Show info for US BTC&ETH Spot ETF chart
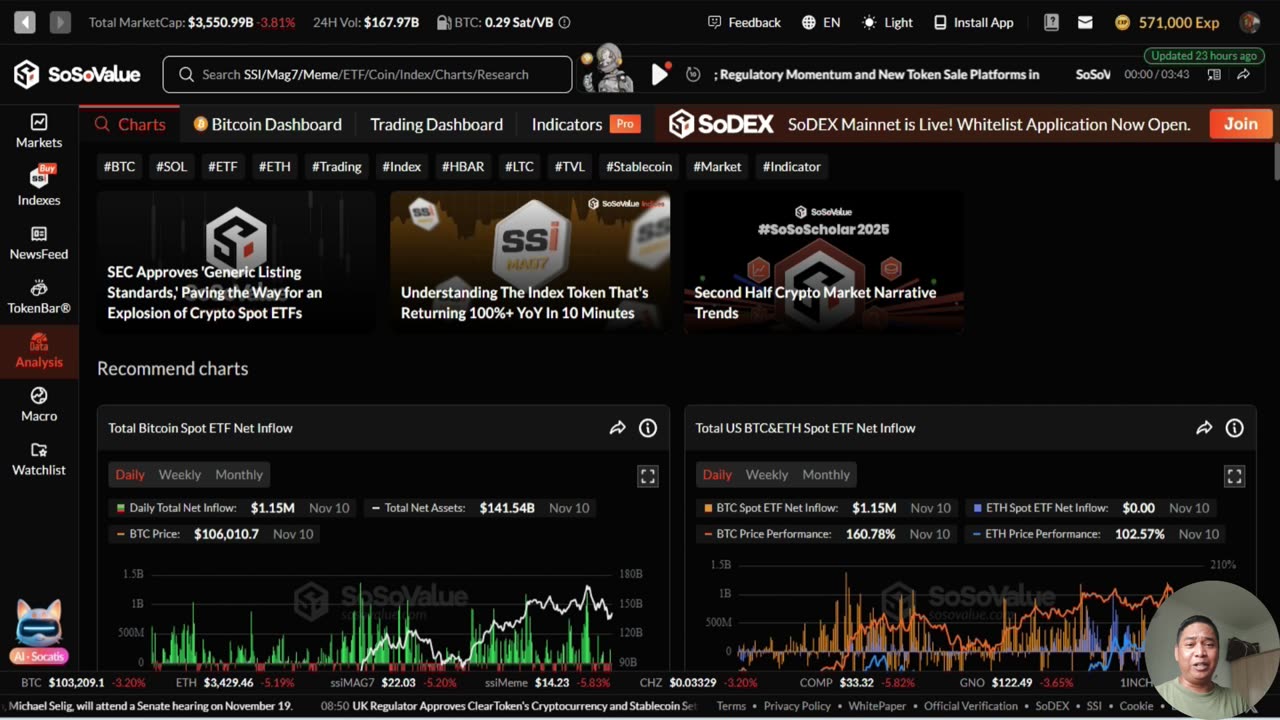 click(1235, 428)
